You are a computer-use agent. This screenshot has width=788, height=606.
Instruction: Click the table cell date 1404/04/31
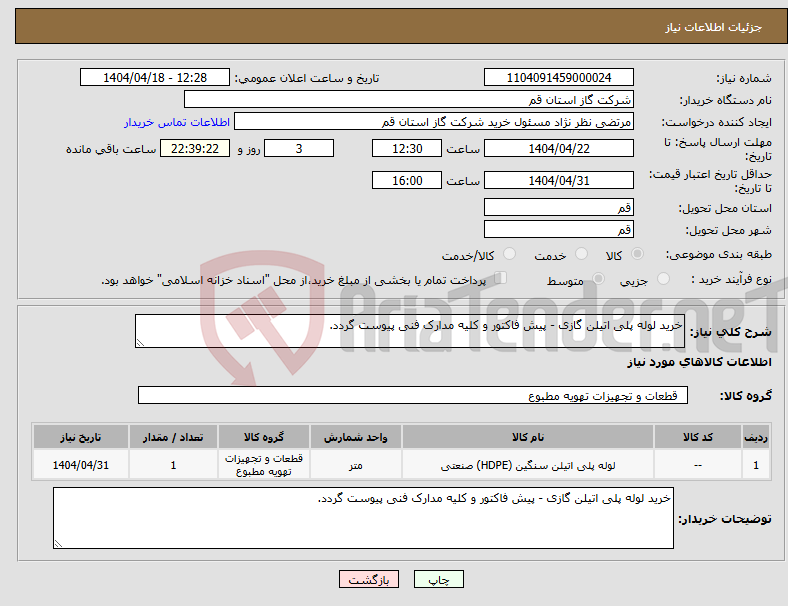tap(80, 465)
